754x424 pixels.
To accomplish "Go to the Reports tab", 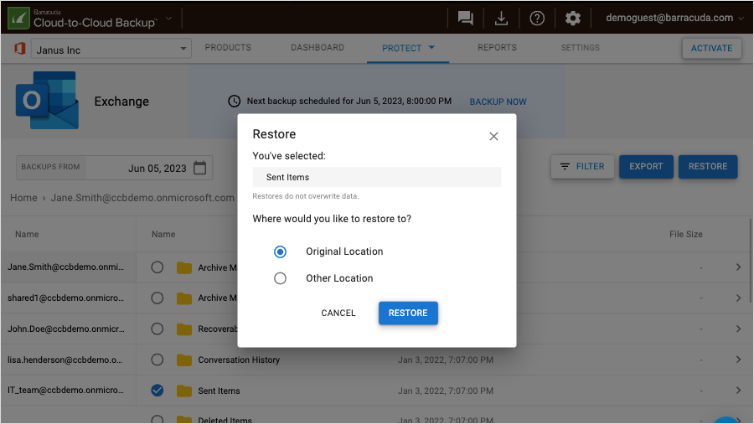I will pyautogui.click(x=497, y=48).
